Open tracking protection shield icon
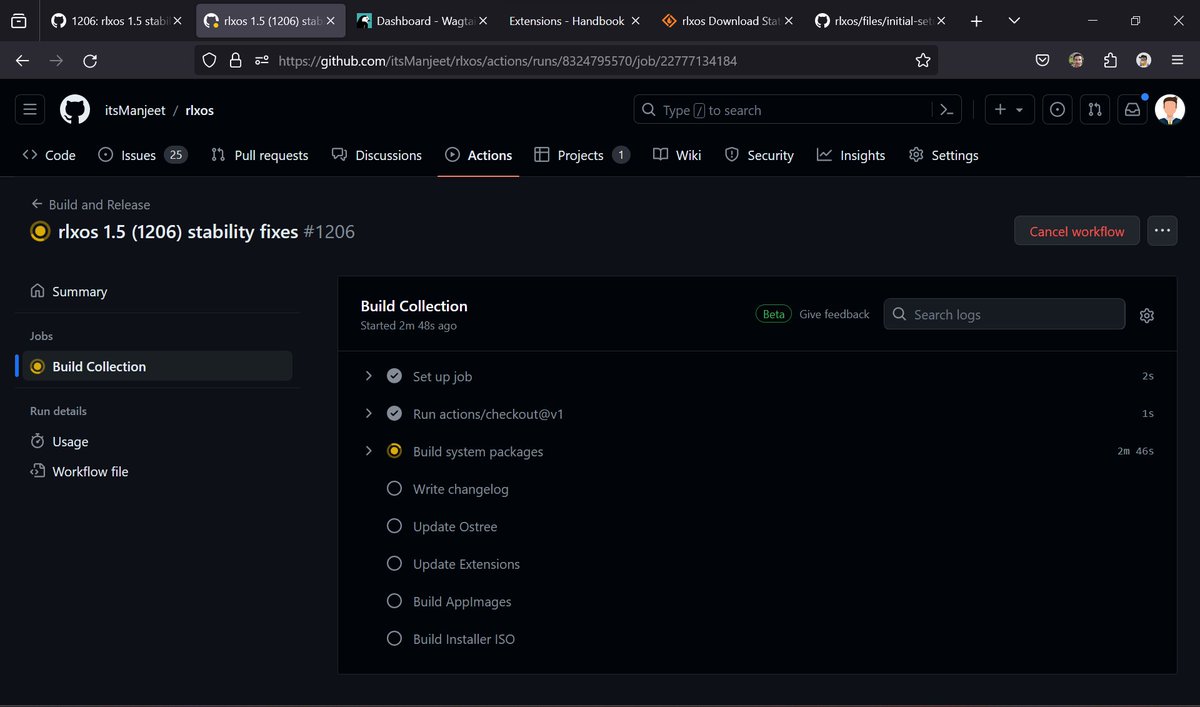Image resolution: width=1200 pixels, height=707 pixels. pyautogui.click(x=209, y=60)
